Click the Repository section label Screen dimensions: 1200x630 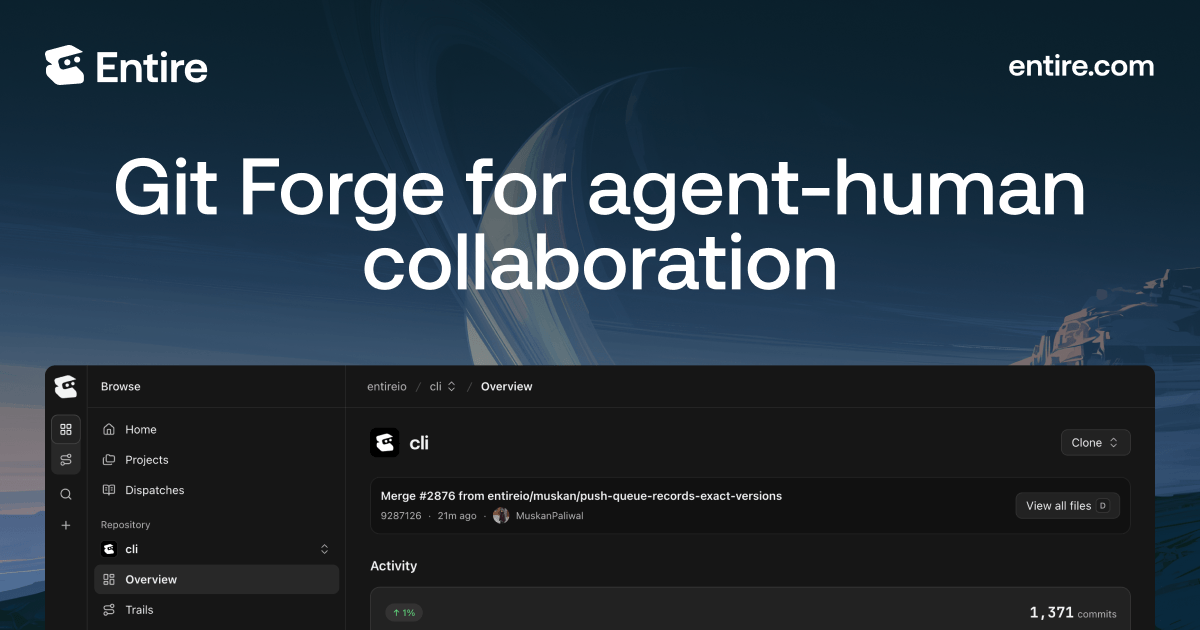point(126,524)
